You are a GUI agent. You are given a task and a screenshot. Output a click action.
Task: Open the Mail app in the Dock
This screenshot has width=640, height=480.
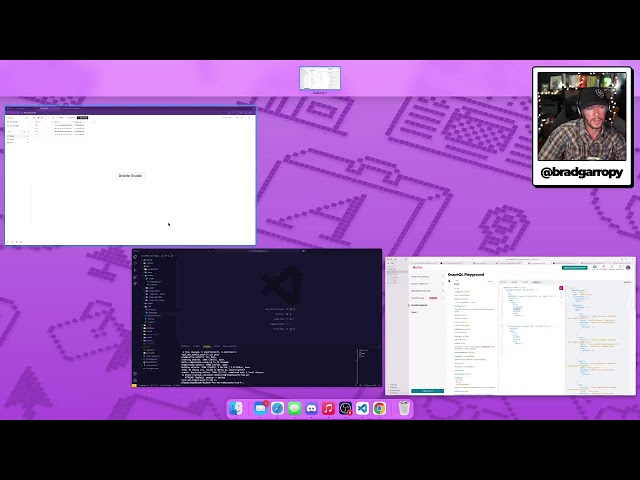tap(260, 408)
